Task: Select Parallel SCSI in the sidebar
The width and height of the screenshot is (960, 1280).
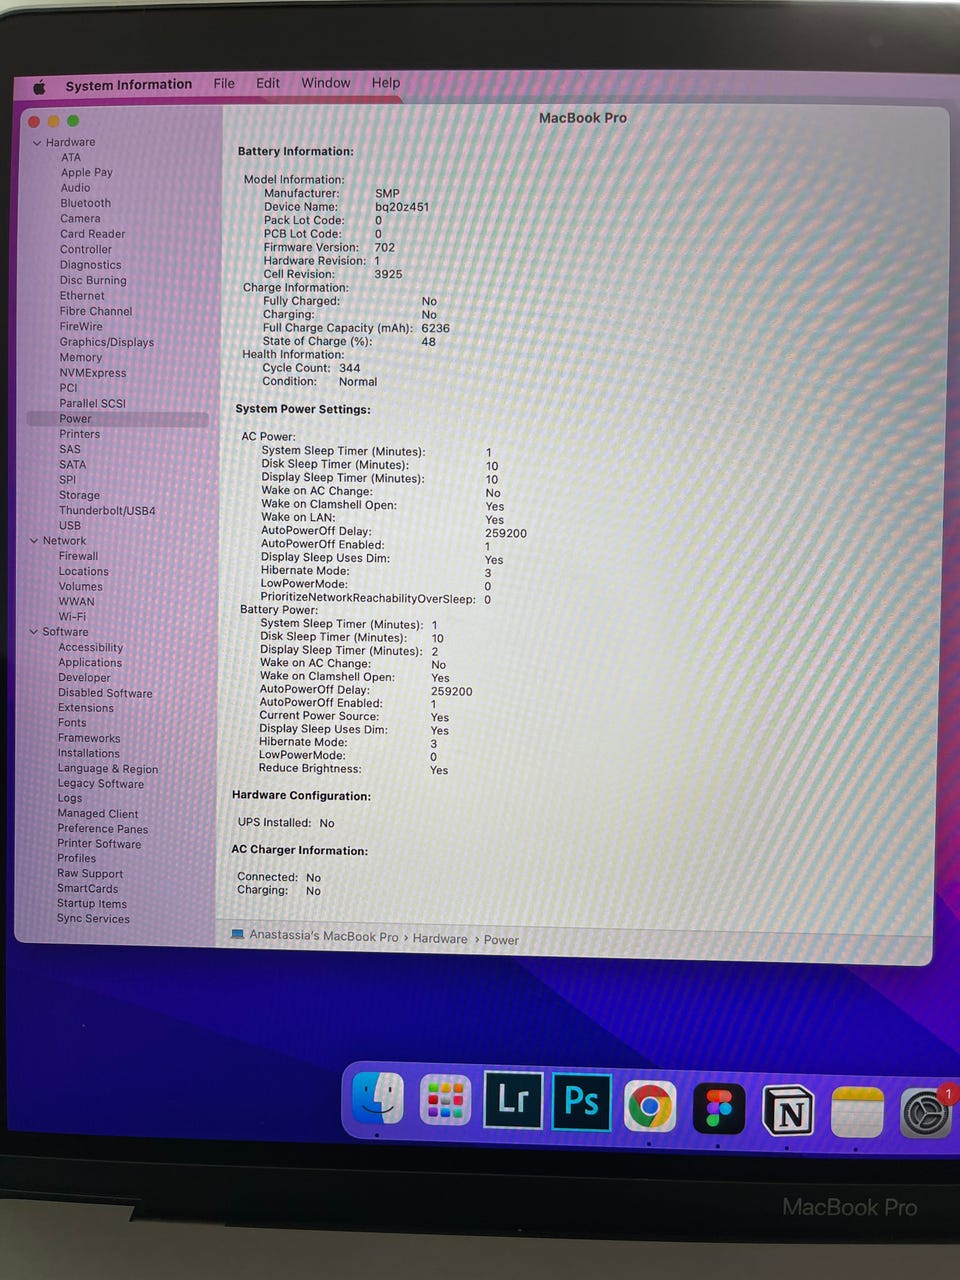Action: click(x=92, y=403)
